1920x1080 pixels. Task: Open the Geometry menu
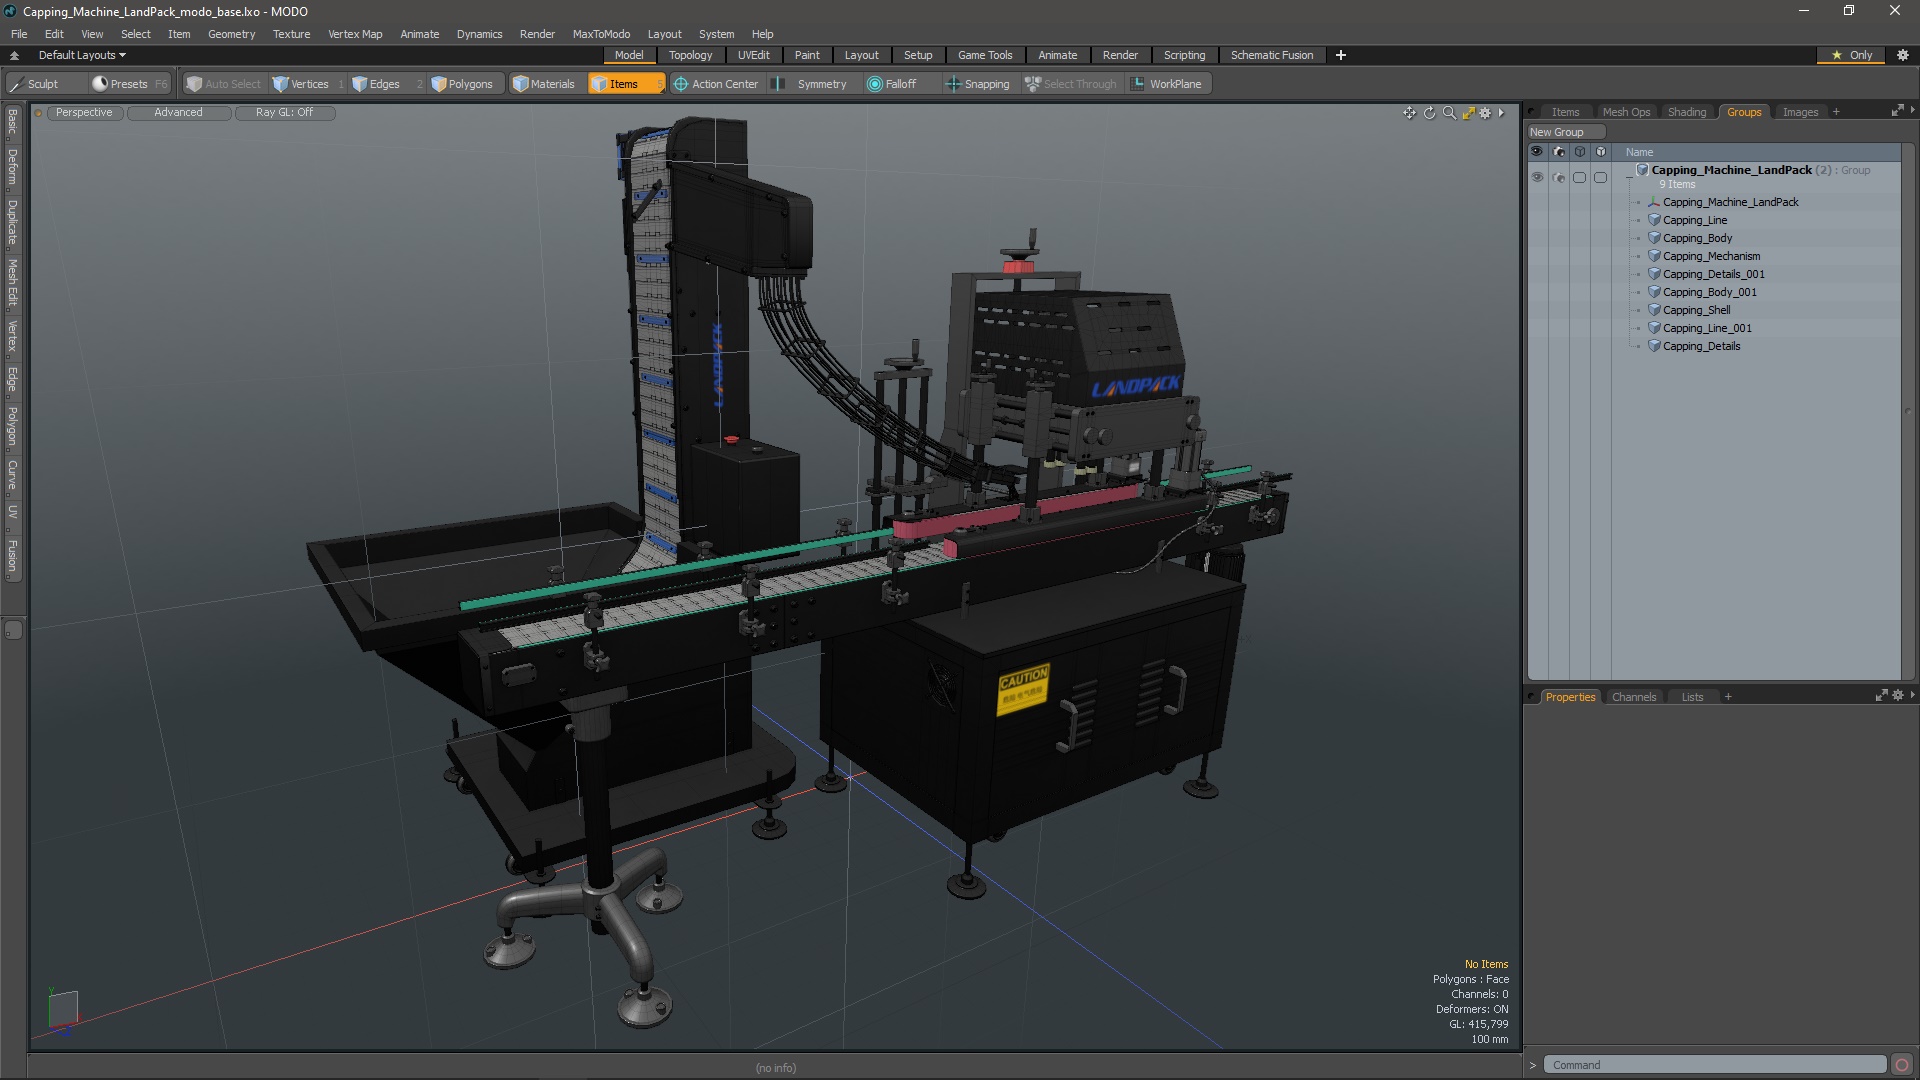coord(231,34)
